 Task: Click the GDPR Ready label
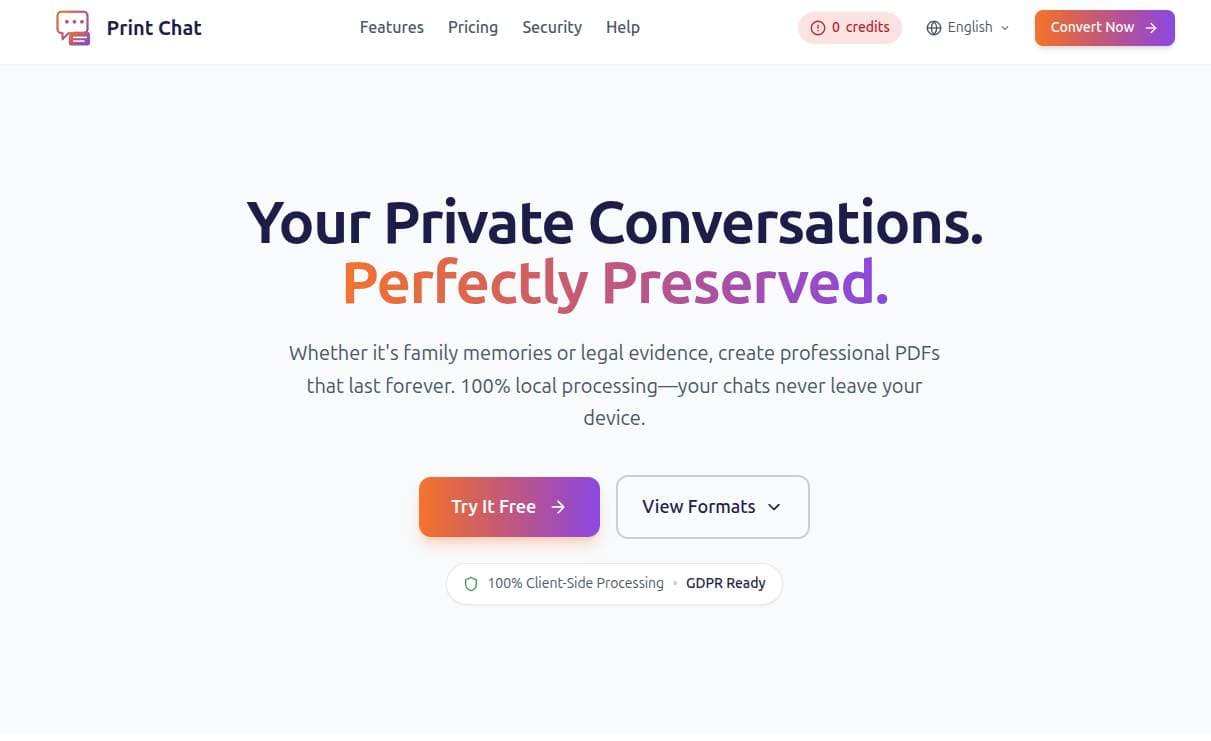726,583
